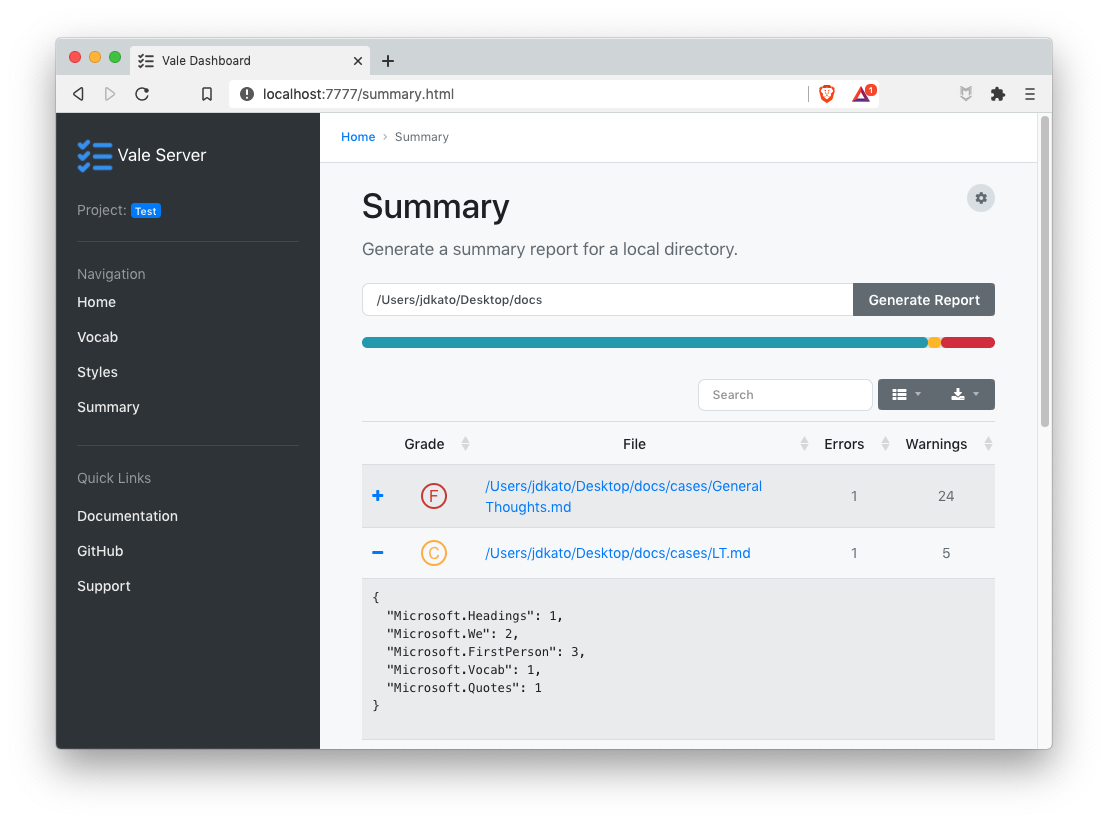Open the Documentation quick link
This screenshot has width=1108, height=823.
(x=127, y=516)
